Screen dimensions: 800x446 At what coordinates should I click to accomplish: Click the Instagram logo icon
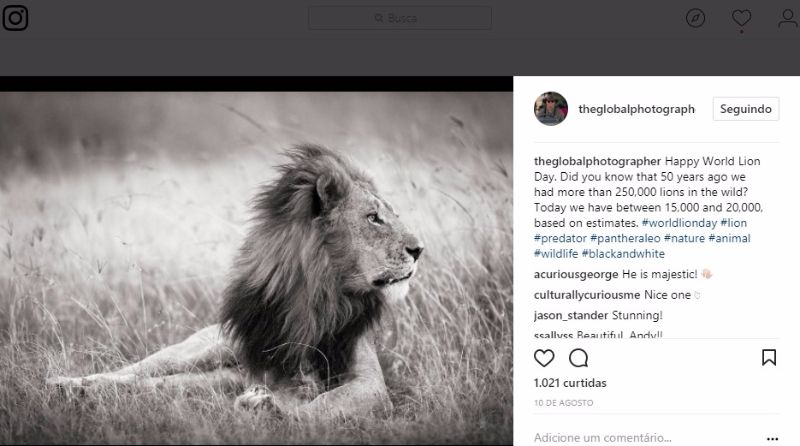pyautogui.click(x=14, y=19)
